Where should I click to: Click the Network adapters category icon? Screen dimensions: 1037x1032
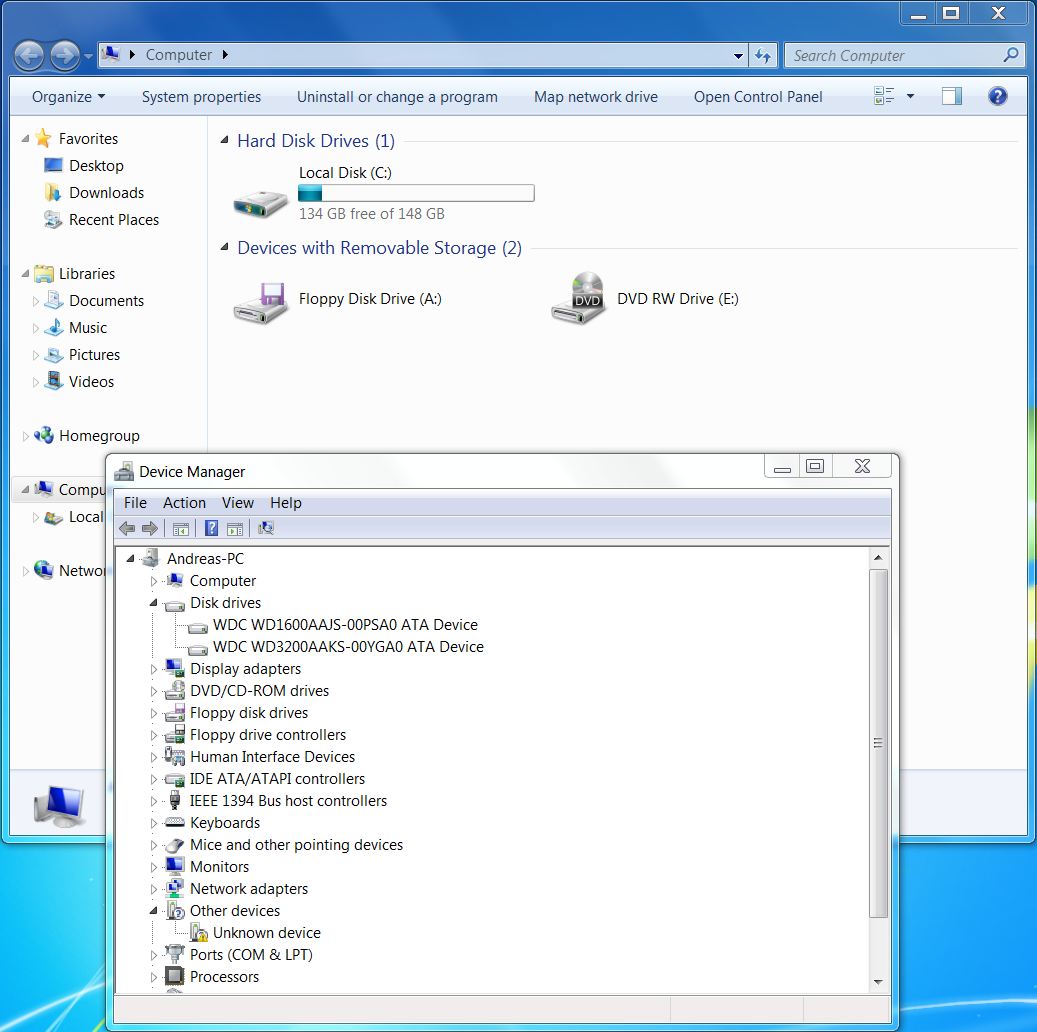(175, 888)
